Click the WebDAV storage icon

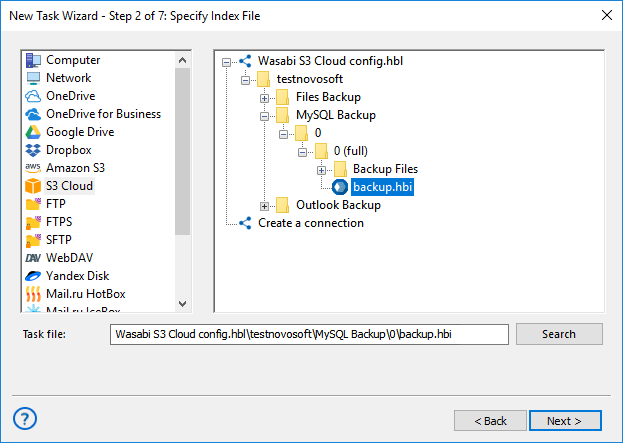pos(33,258)
